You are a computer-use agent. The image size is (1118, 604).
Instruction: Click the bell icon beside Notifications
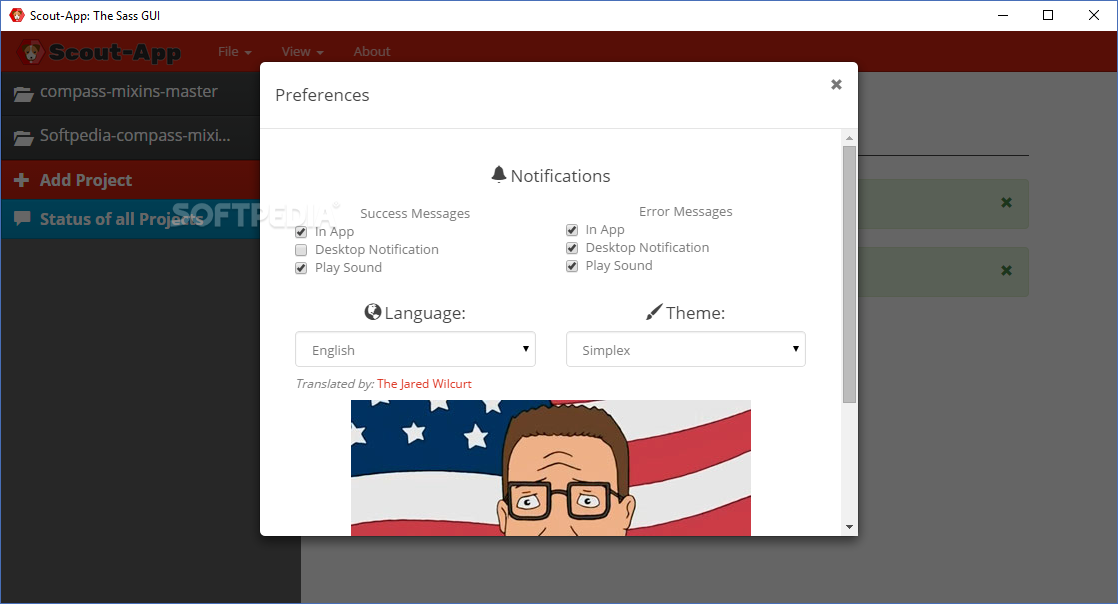click(499, 175)
